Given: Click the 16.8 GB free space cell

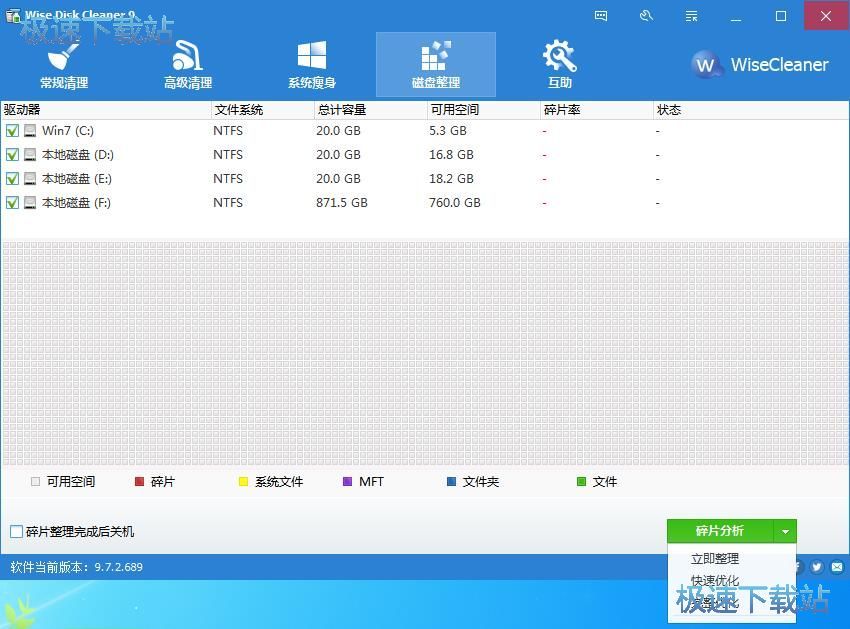Looking at the screenshot, I should 451,155.
